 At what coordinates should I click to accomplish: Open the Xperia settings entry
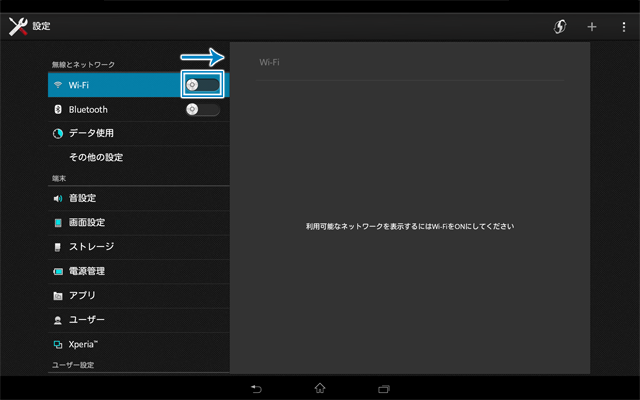89,343
